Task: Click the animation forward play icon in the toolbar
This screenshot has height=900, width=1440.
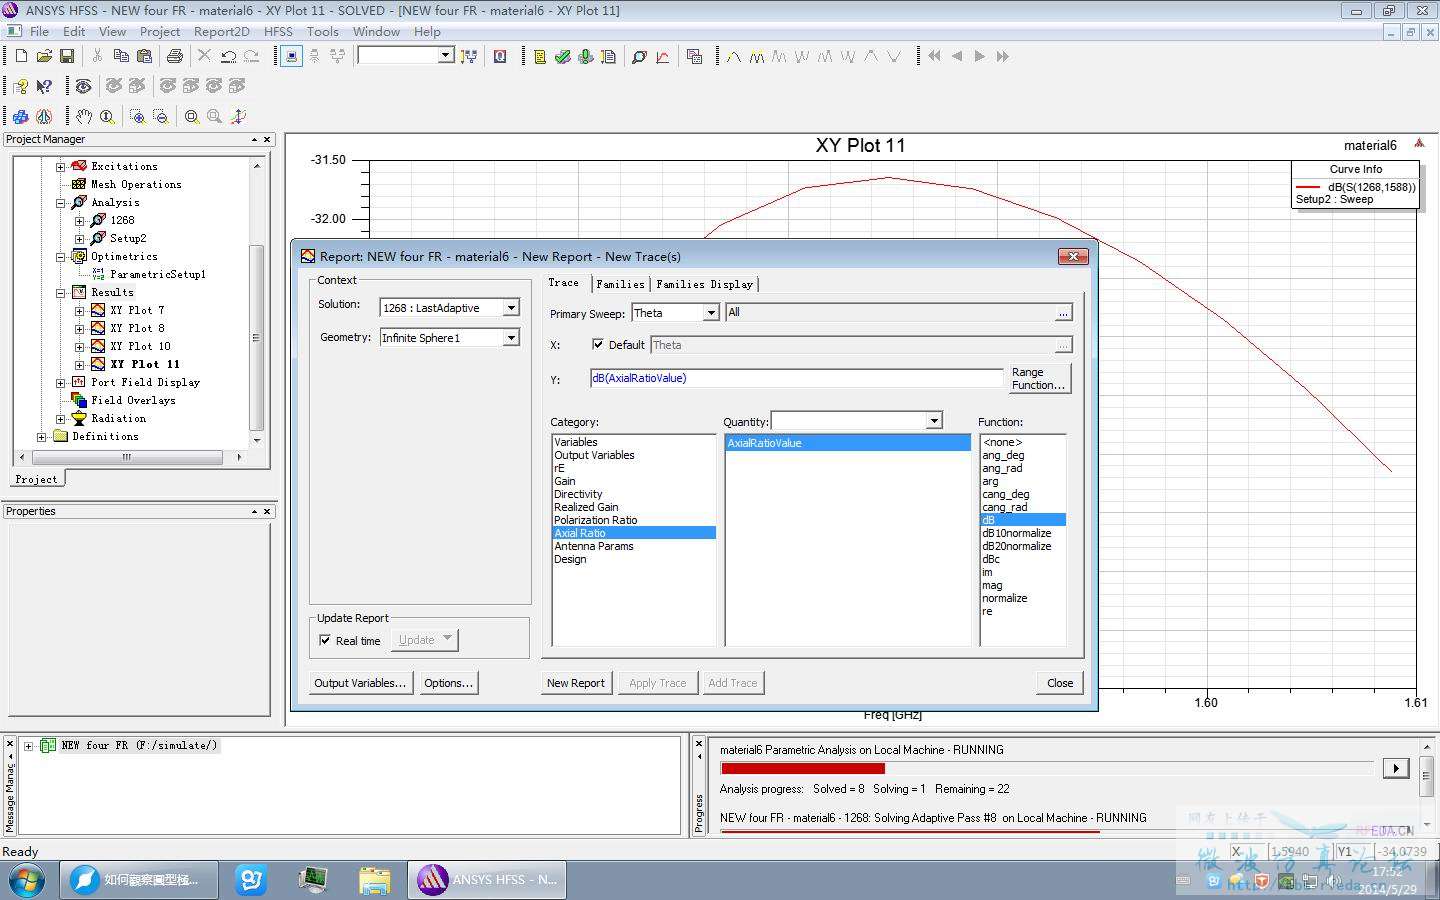Action: click(x=980, y=57)
